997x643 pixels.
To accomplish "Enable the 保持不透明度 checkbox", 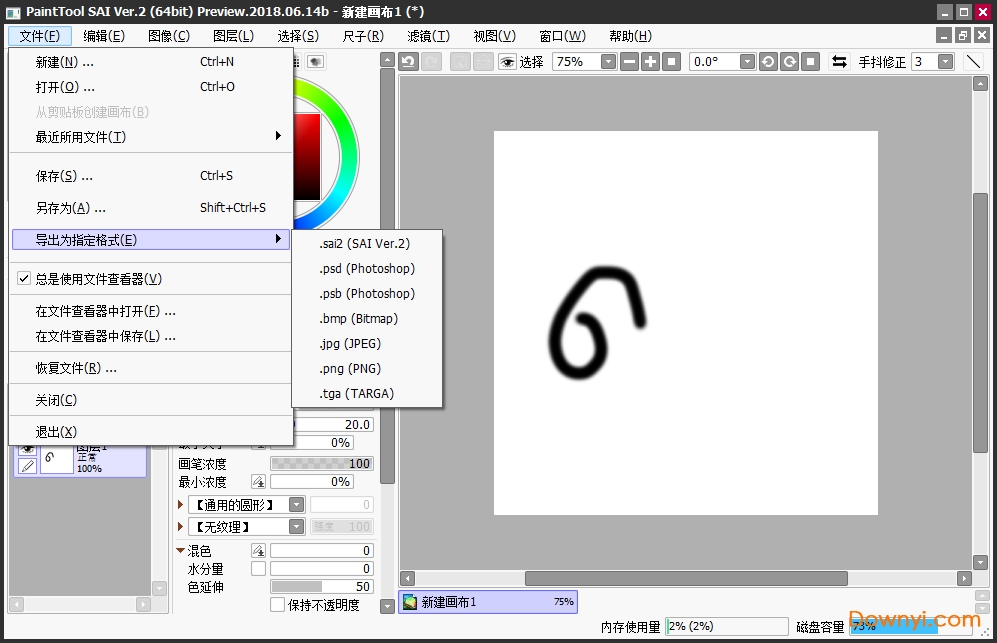I will 278,605.
